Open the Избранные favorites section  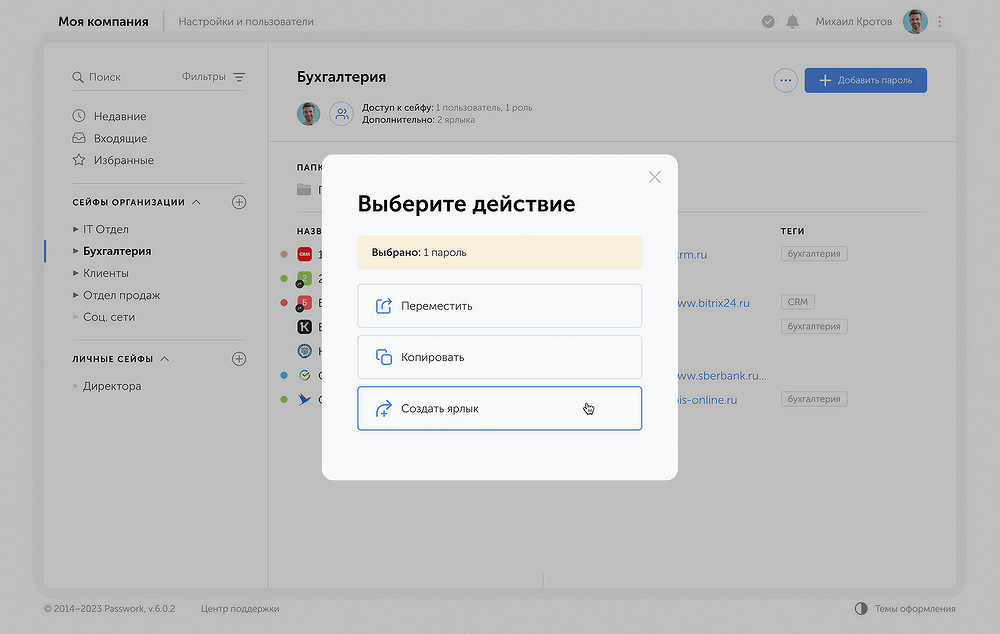click(x=123, y=160)
